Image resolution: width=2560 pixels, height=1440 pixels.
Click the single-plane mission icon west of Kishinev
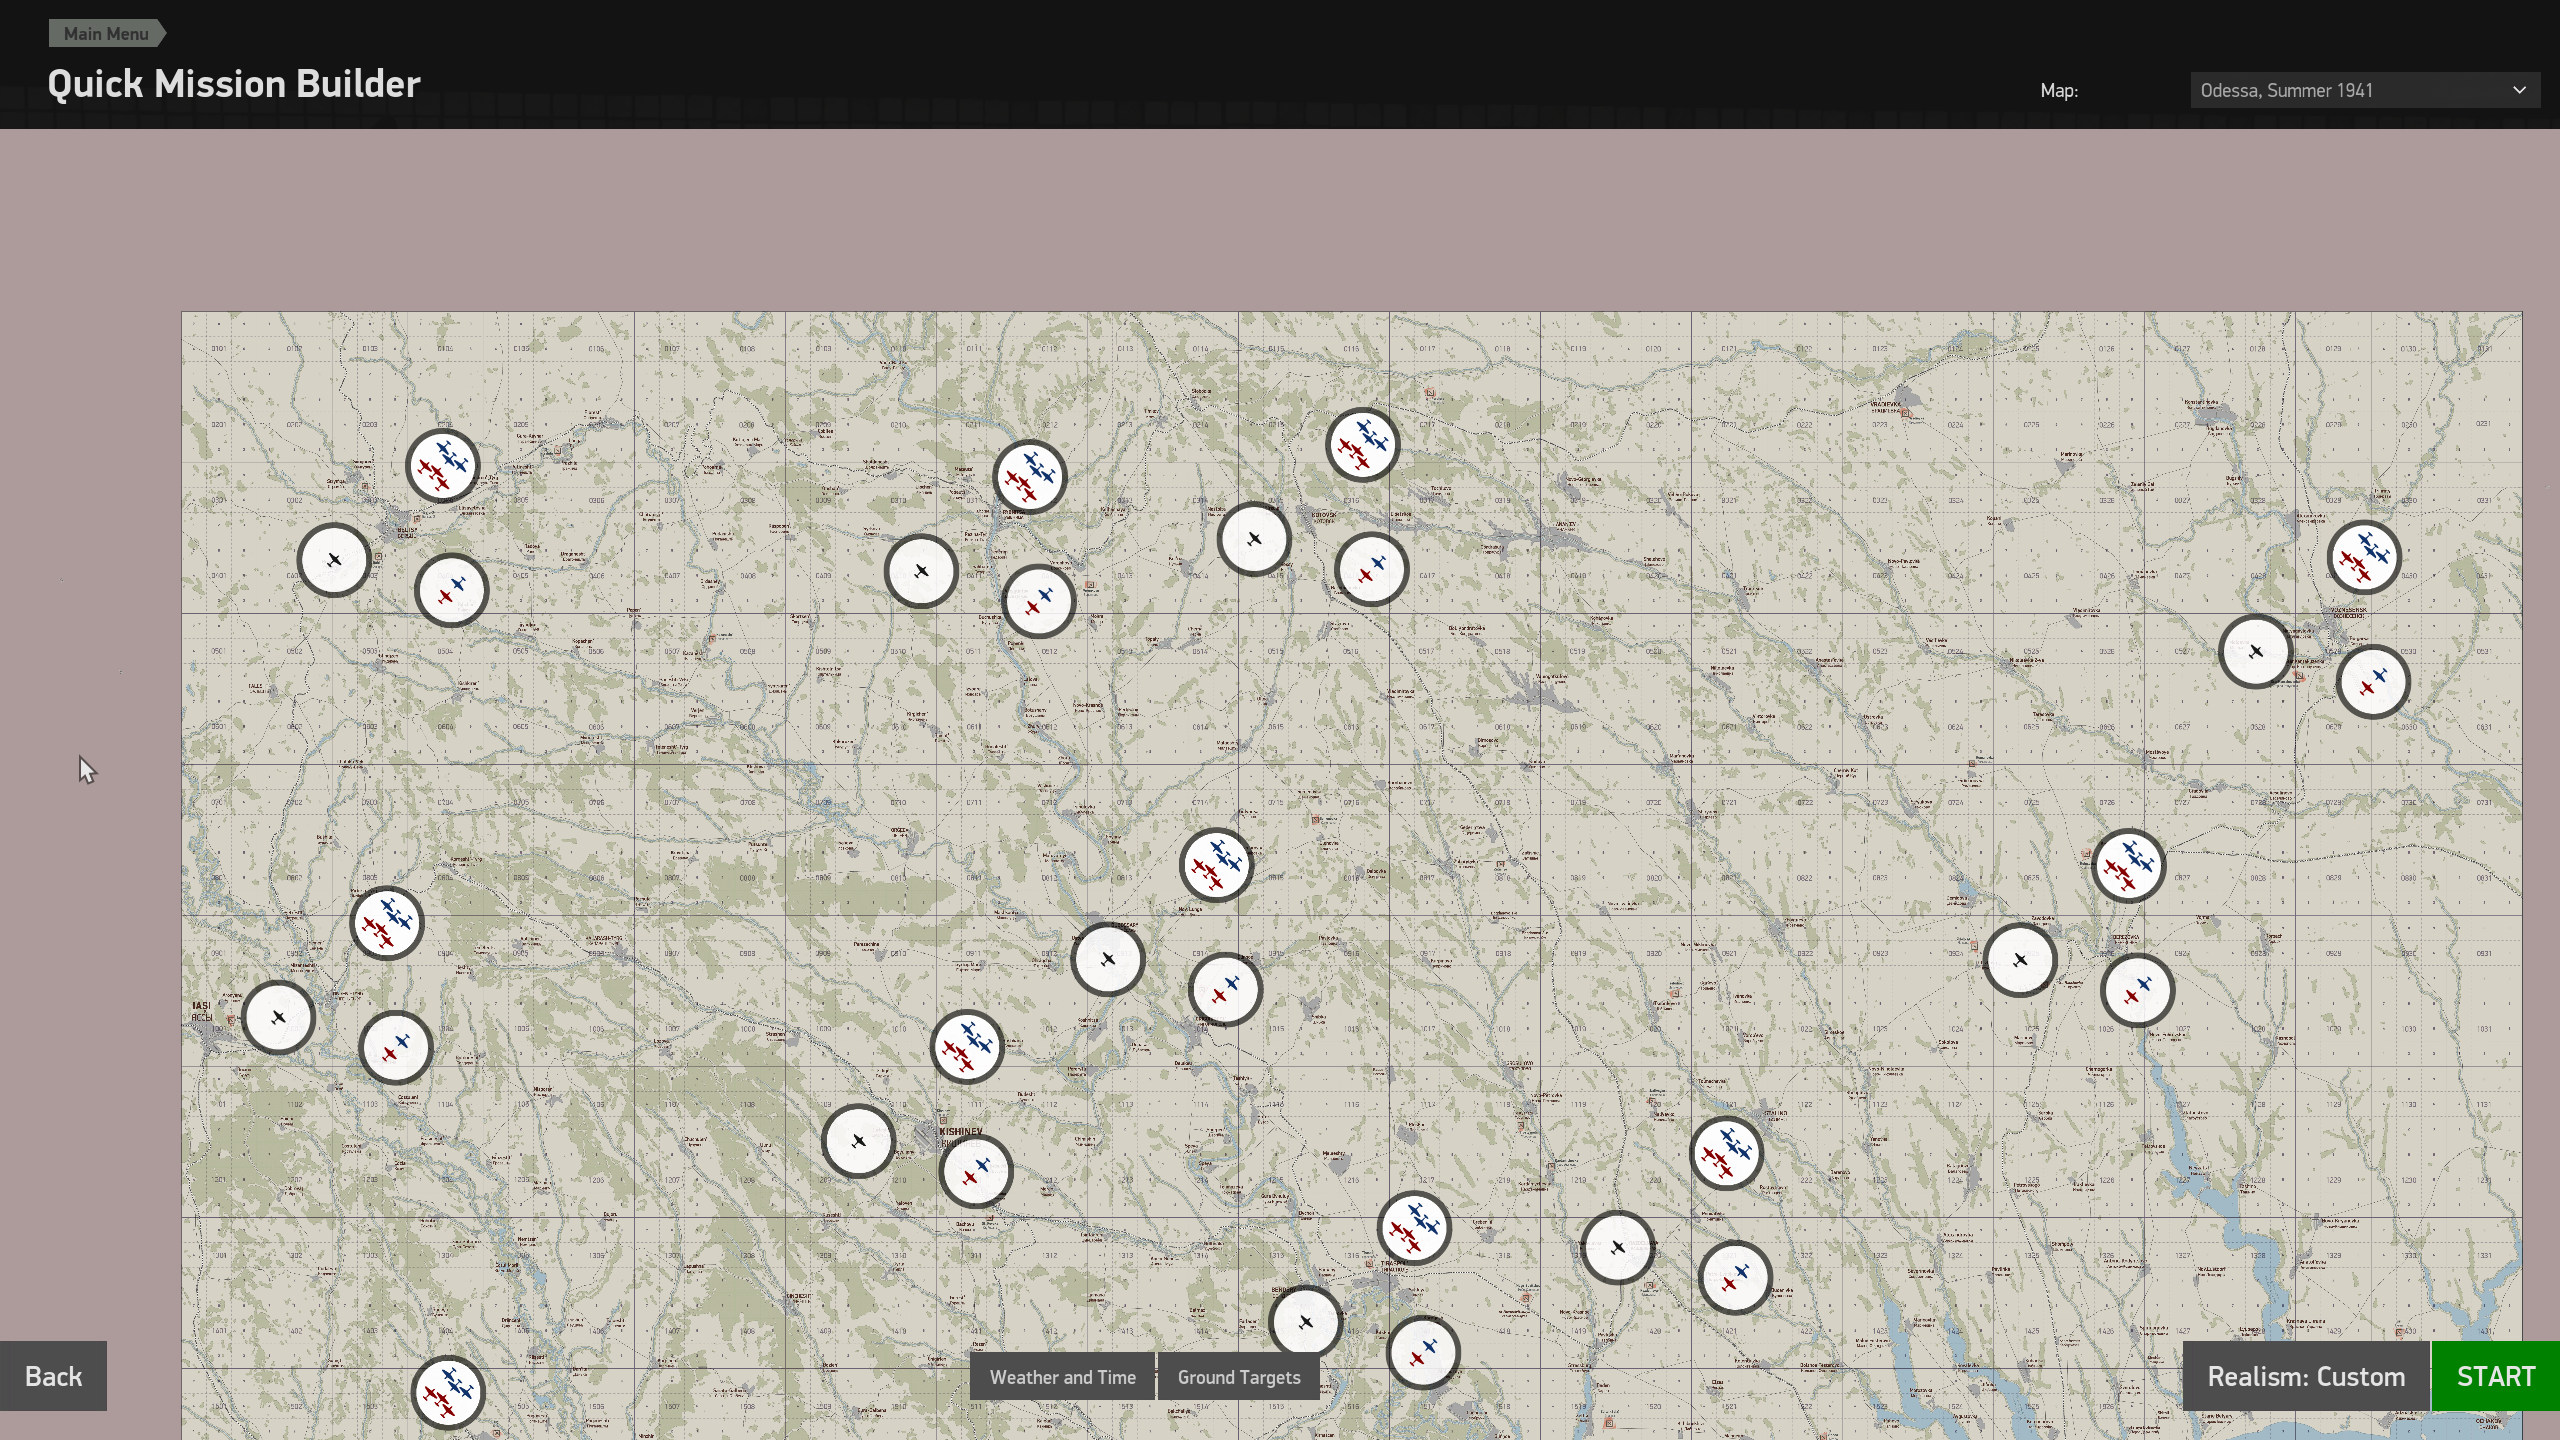pyautogui.click(x=857, y=1139)
